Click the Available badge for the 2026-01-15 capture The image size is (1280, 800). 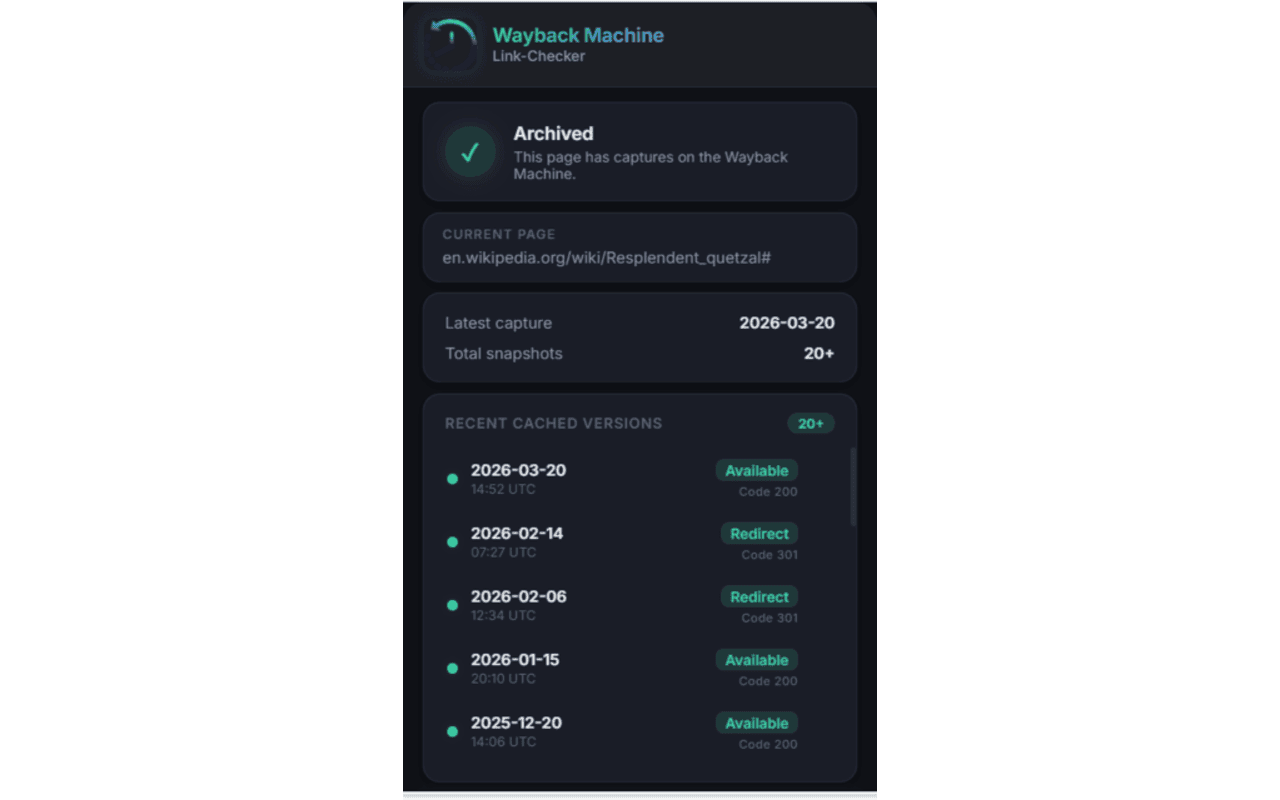756,660
